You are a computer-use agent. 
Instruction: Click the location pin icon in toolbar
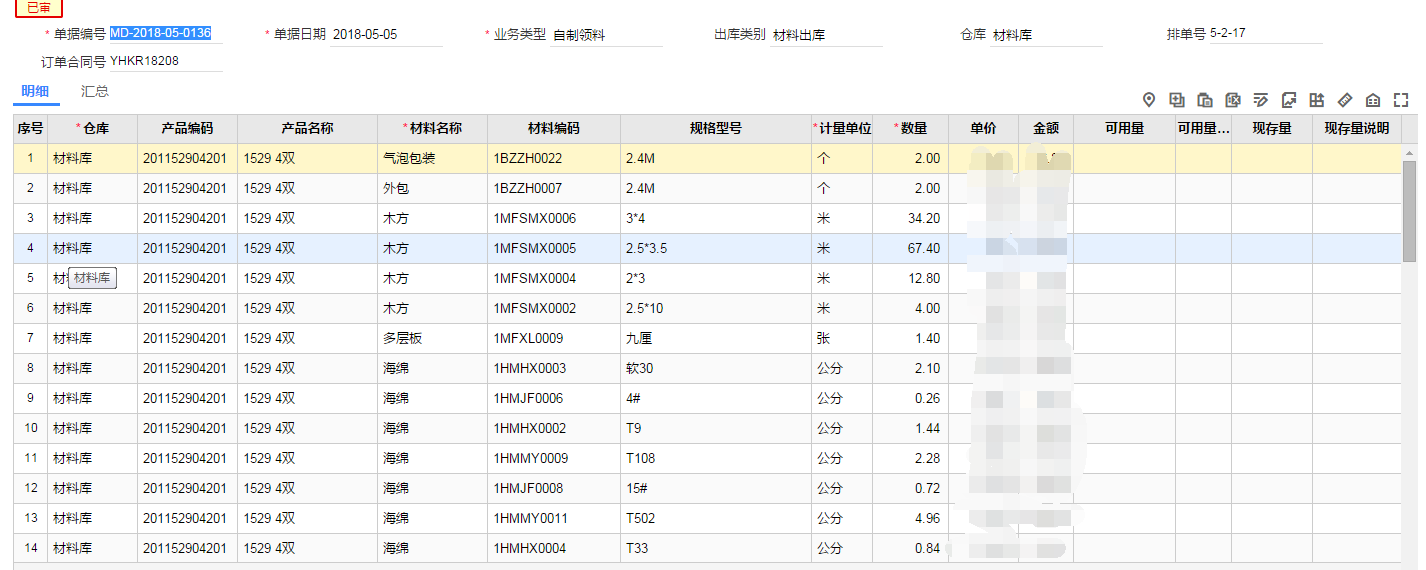tap(1149, 100)
